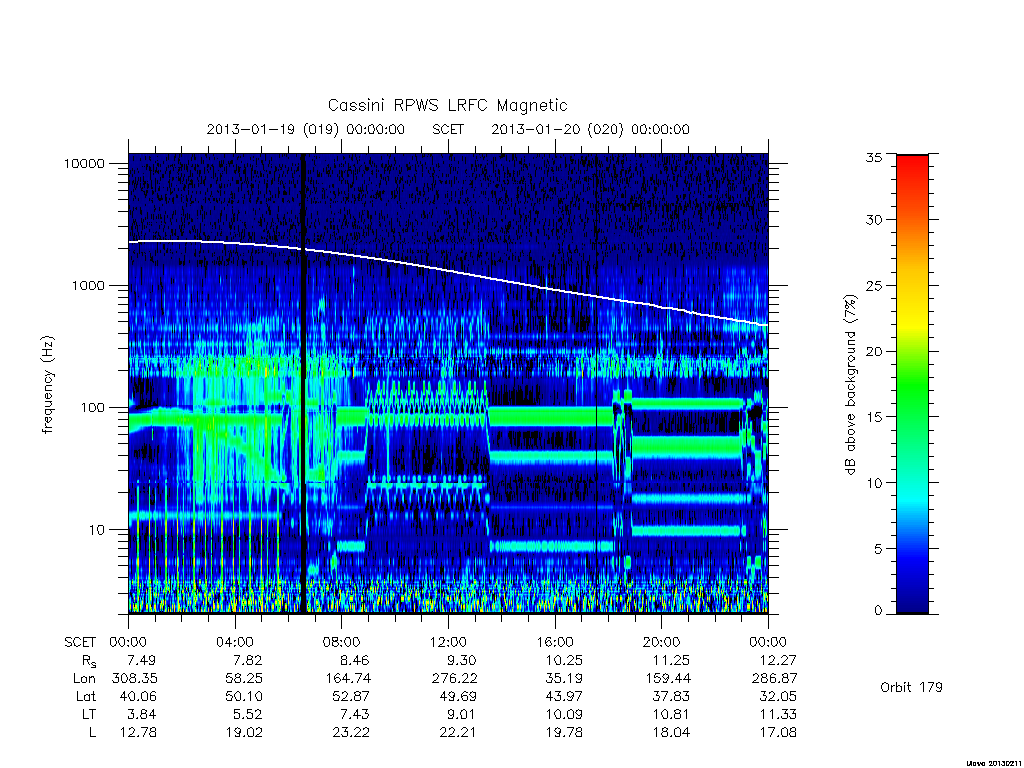This screenshot has height=768, width=1024.
Task: Click the end time '2013-01-20 (020) 00:00:00'
Action: (590, 129)
